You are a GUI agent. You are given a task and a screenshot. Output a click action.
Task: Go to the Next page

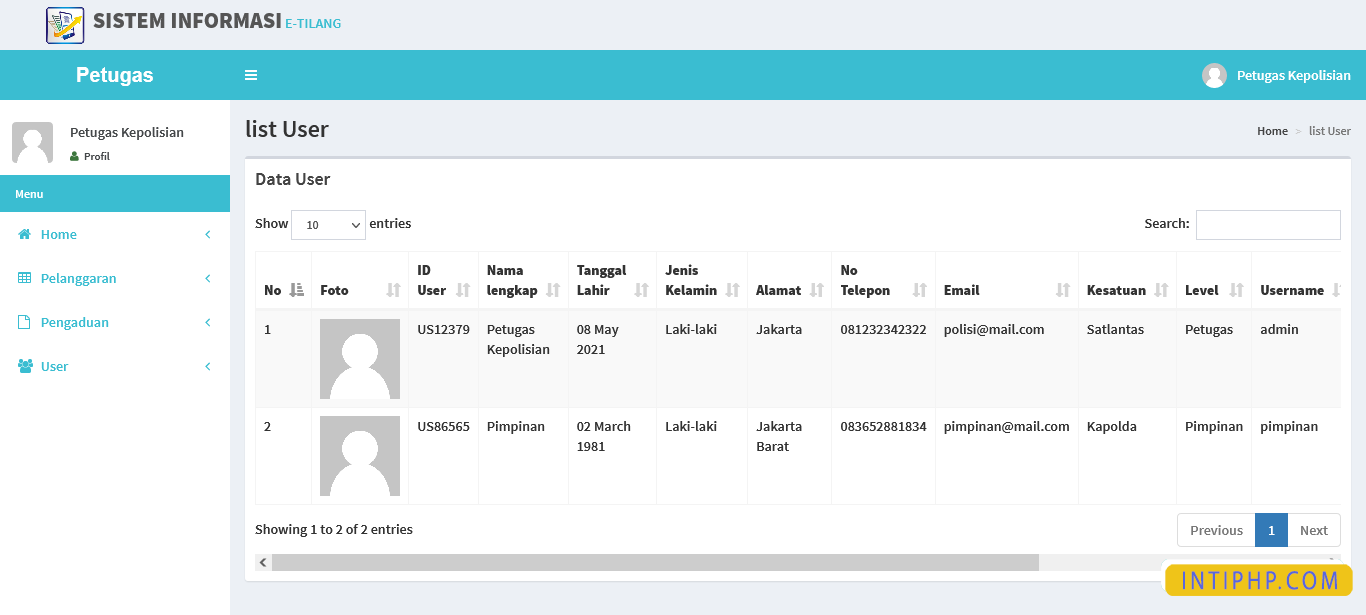[1313, 530]
